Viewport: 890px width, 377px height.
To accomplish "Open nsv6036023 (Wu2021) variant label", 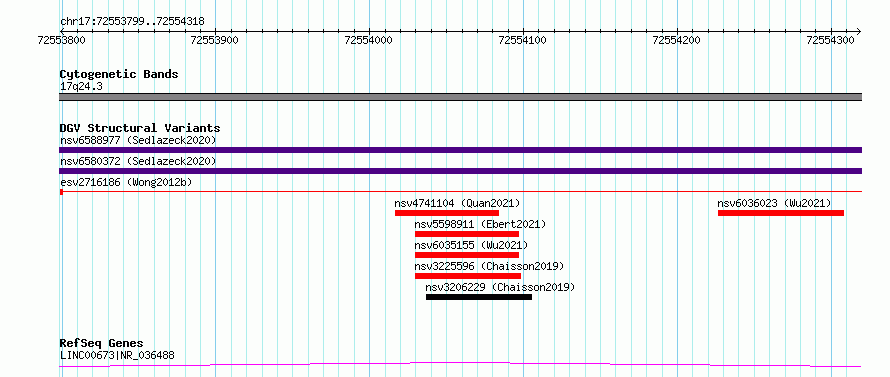I will point(774,203).
